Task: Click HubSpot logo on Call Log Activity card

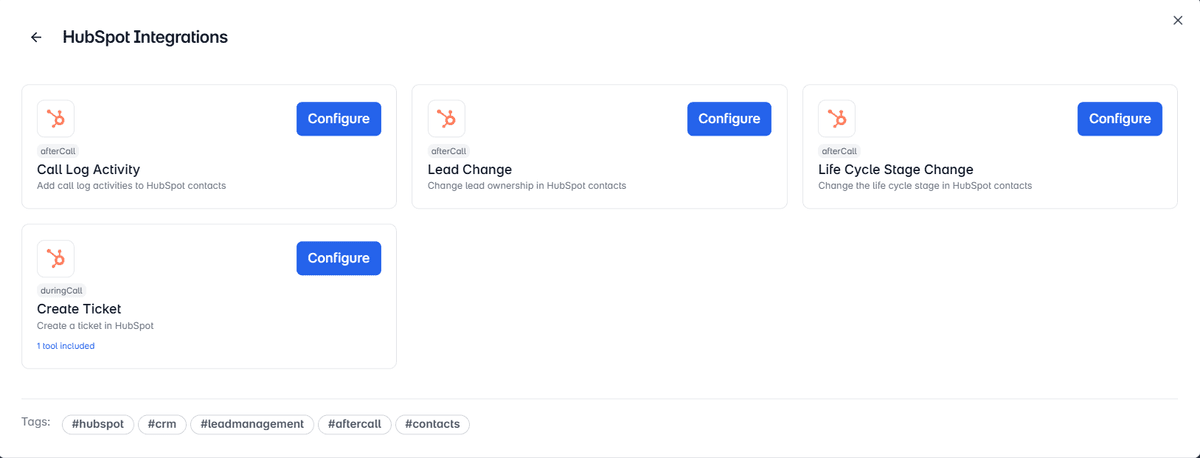Action: (56, 119)
